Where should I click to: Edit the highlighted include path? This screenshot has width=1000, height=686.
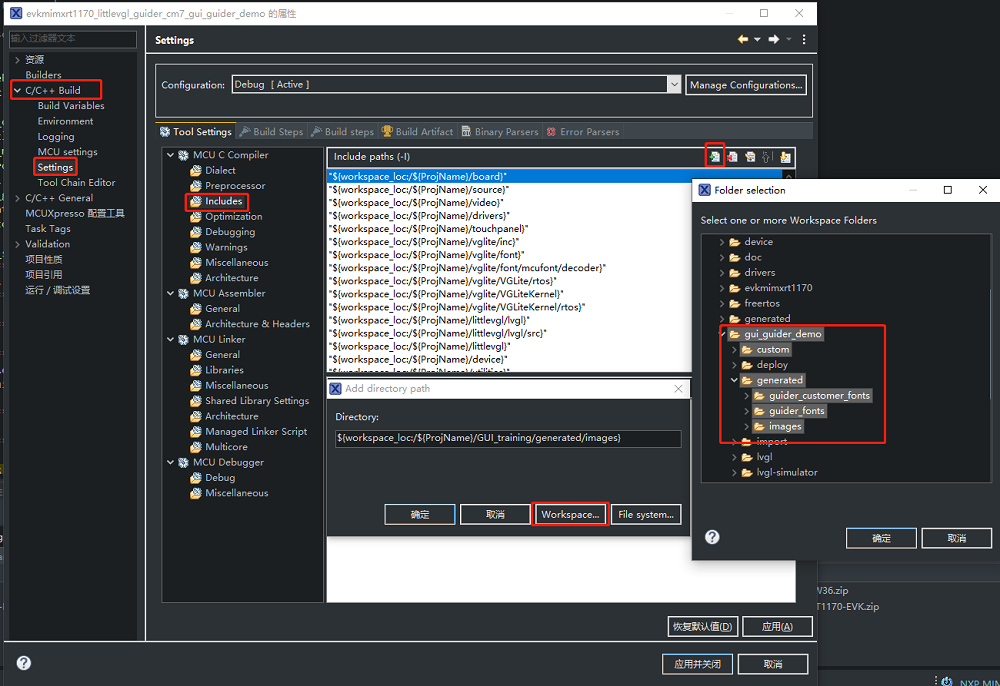click(750, 157)
